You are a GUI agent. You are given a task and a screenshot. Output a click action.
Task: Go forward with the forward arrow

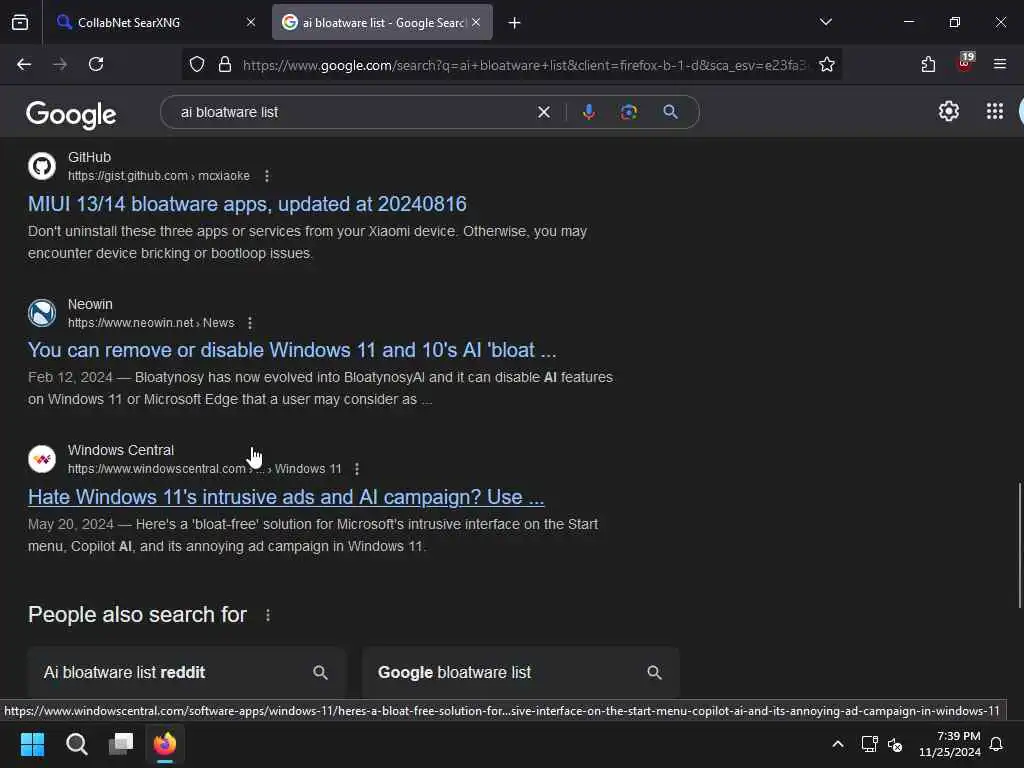point(60,64)
